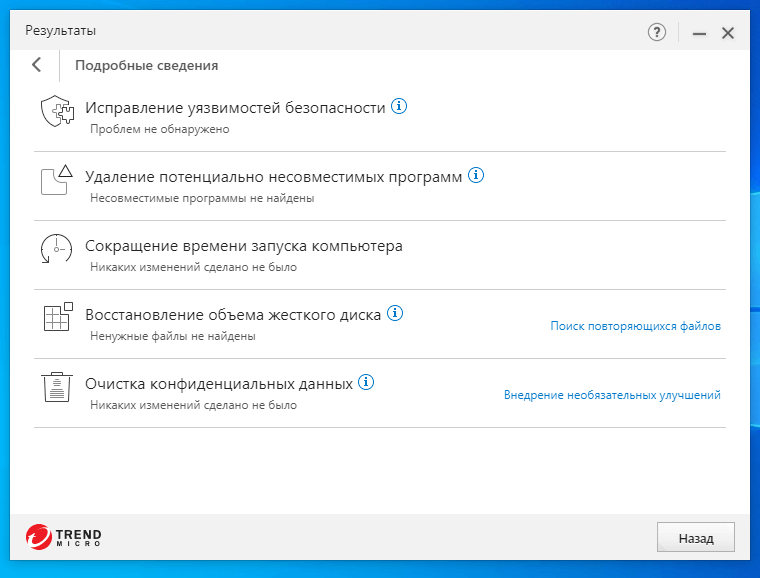
Task: Show info for Очистка конфиденциальных данных
Action: [367, 383]
